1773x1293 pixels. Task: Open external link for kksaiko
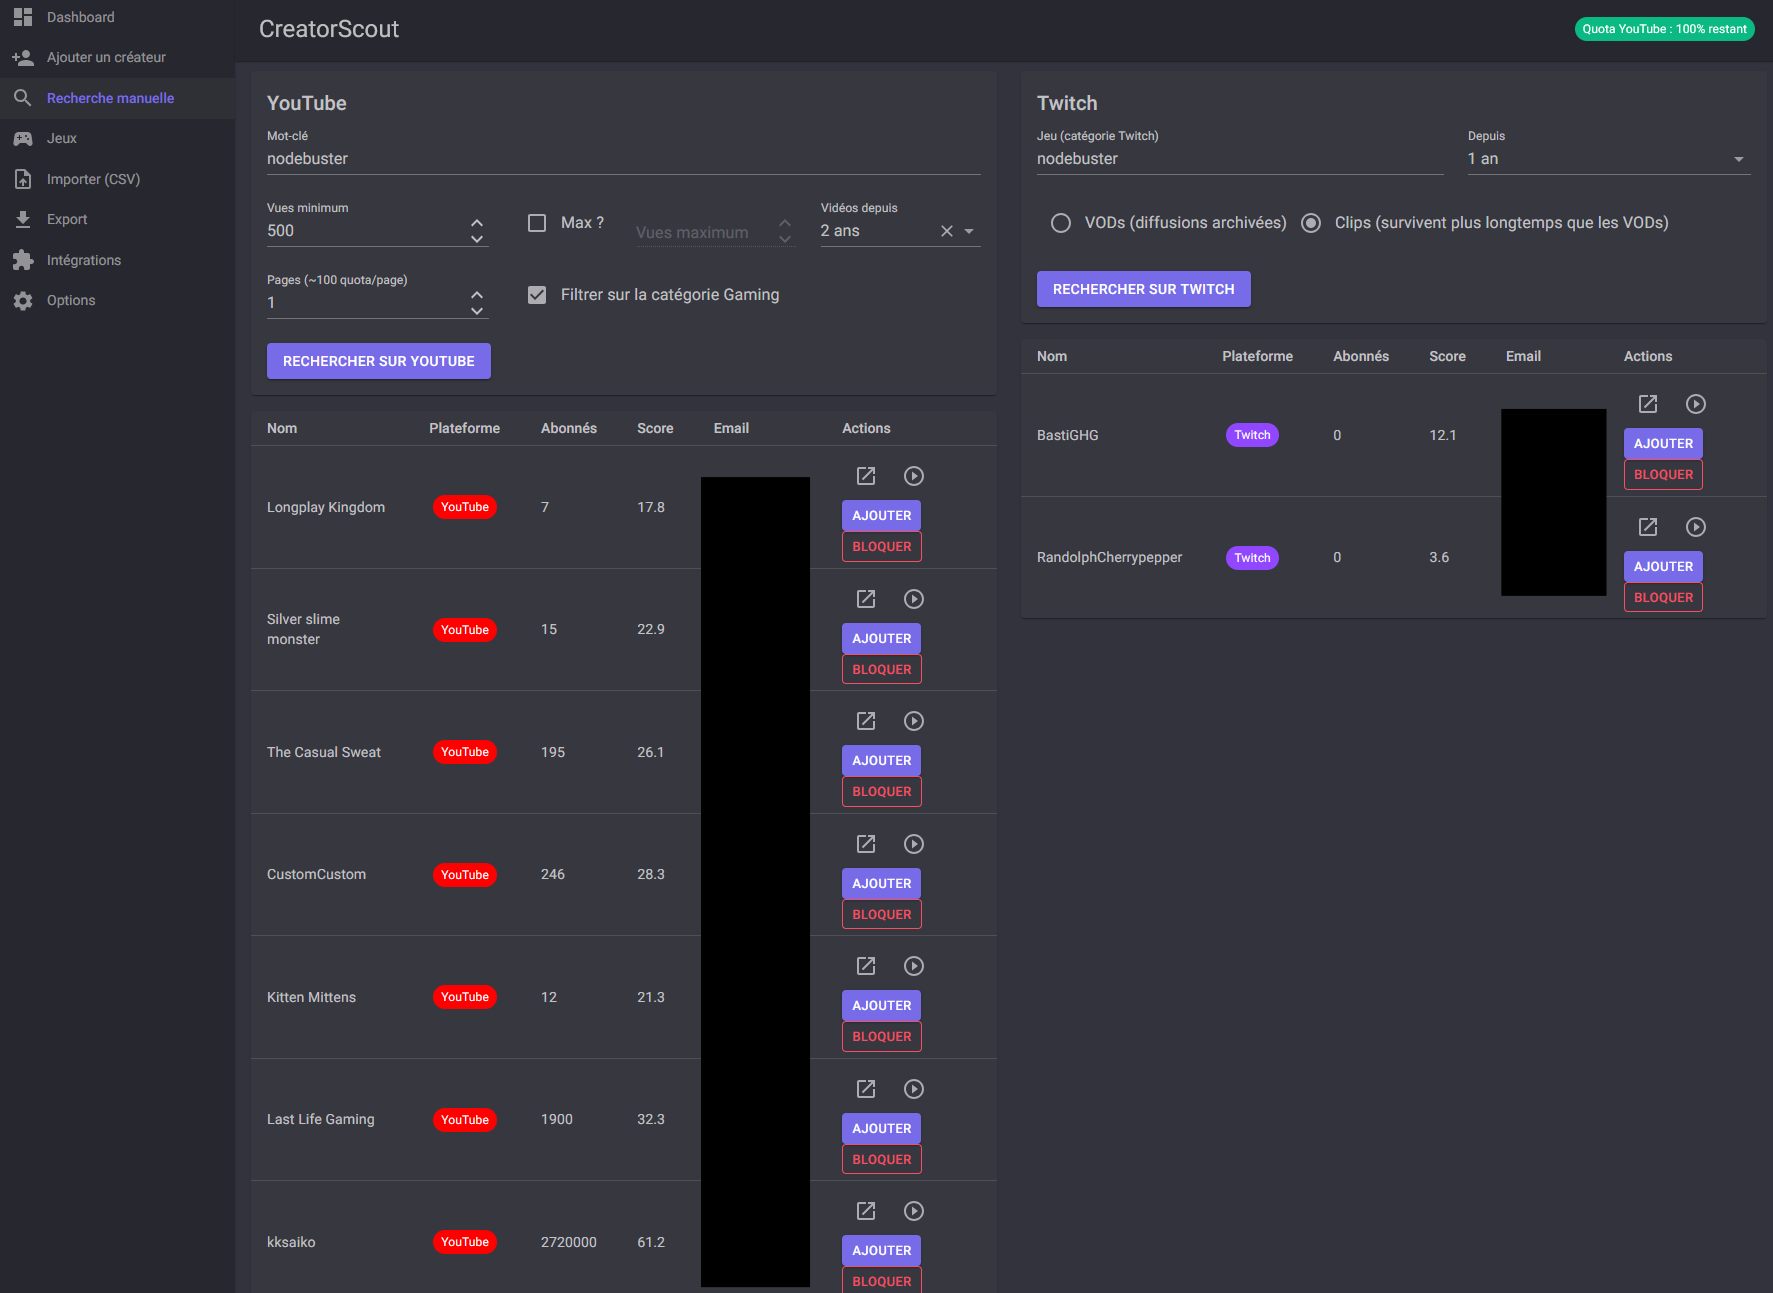coord(866,1211)
